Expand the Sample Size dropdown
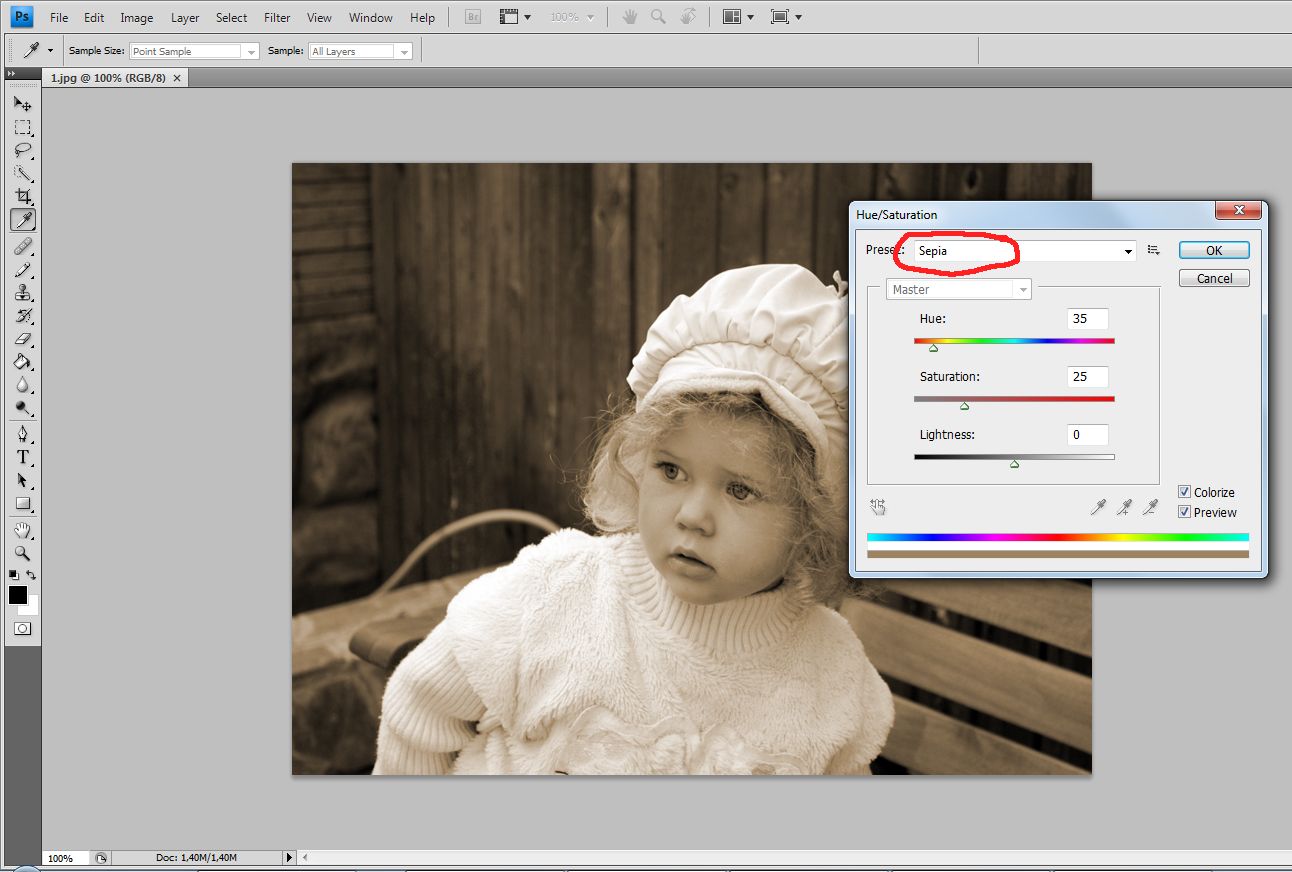The image size is (1292, 872). [194, 51]
